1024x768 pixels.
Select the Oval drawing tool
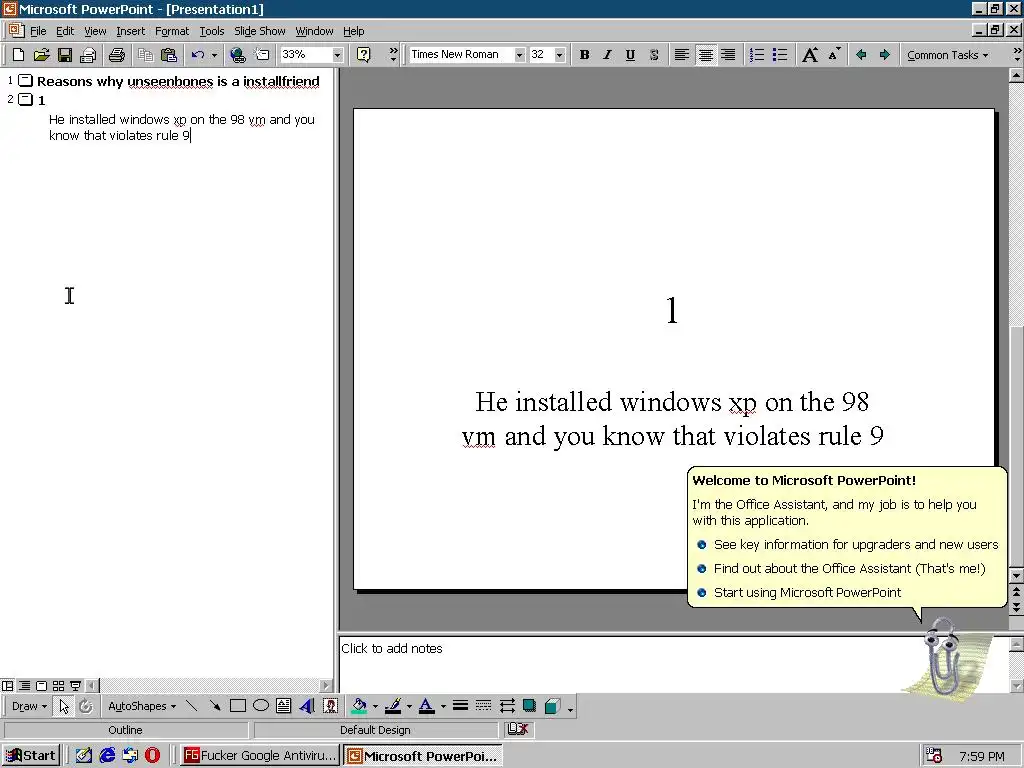click(x=261, y=706)
